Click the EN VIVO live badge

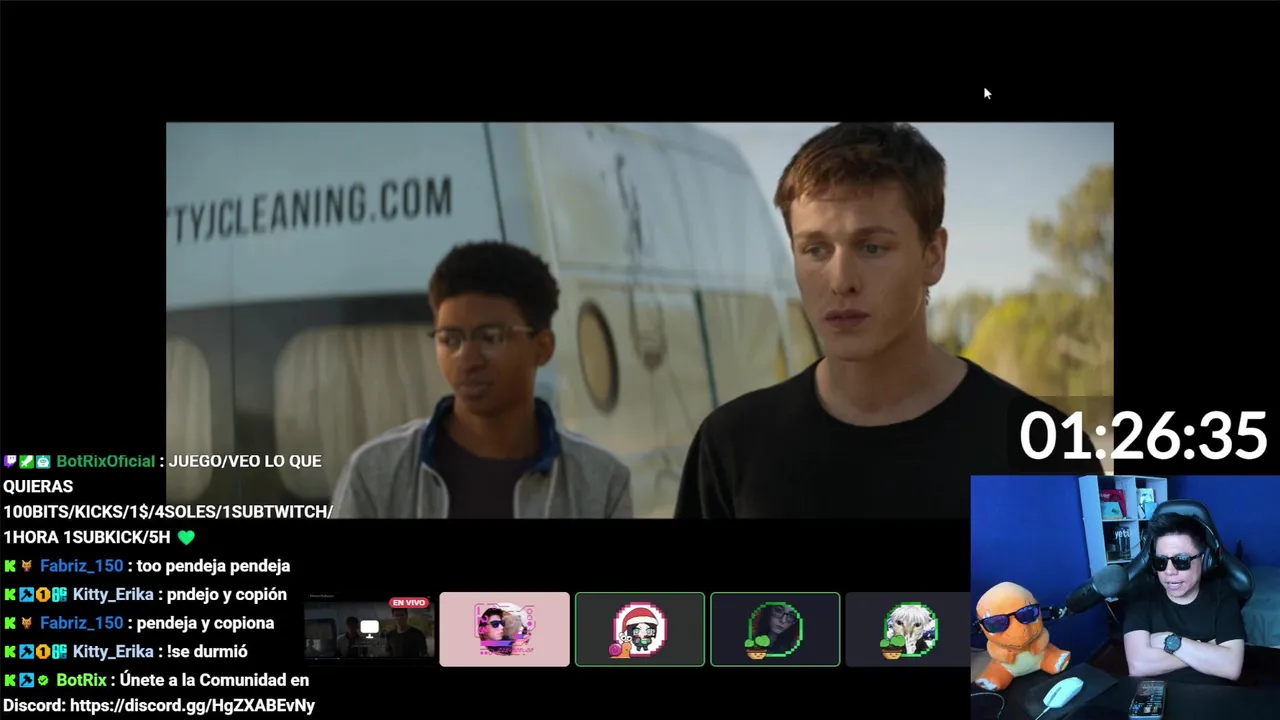(x=409, y=603)
